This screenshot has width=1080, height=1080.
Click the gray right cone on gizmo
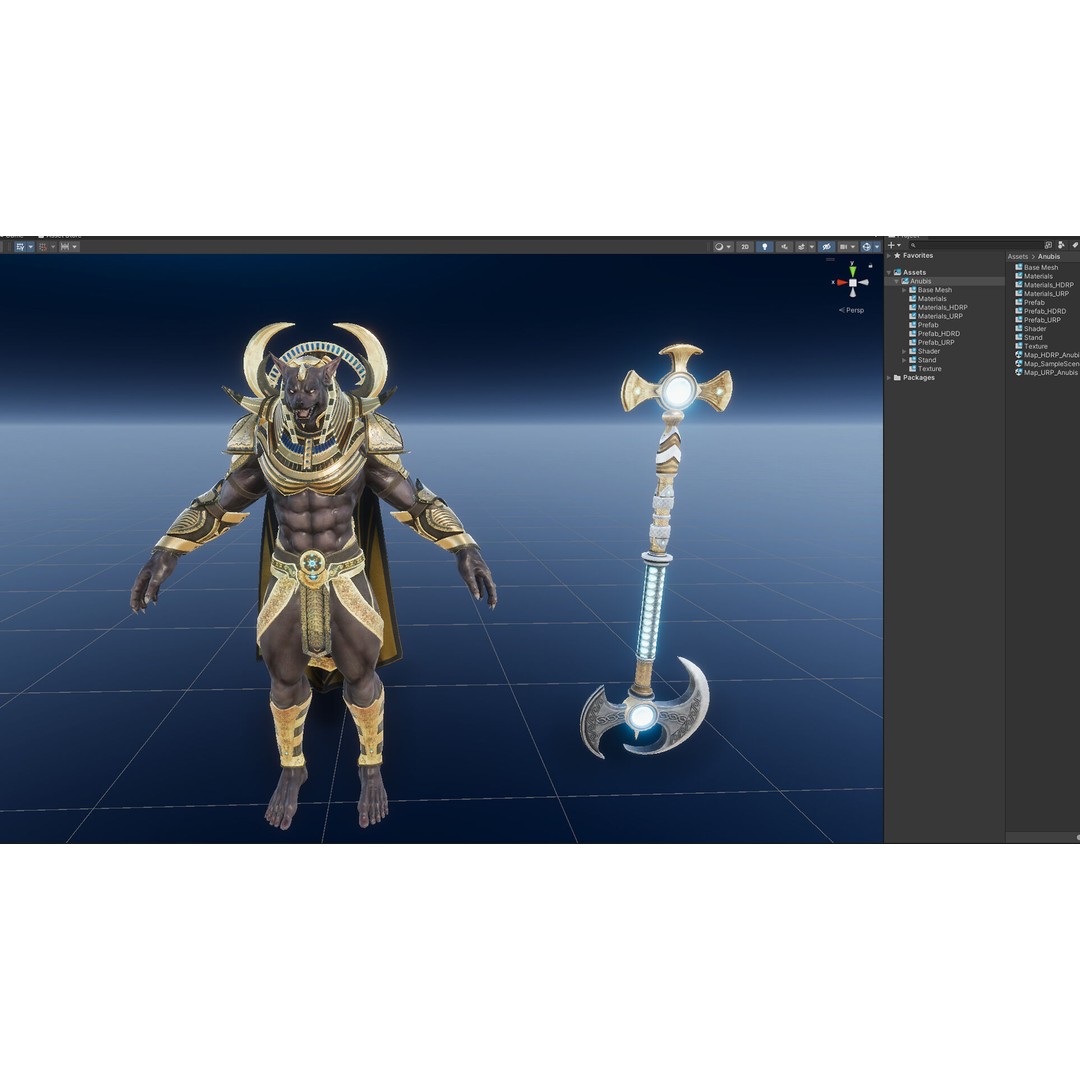[x=863, y=282]
